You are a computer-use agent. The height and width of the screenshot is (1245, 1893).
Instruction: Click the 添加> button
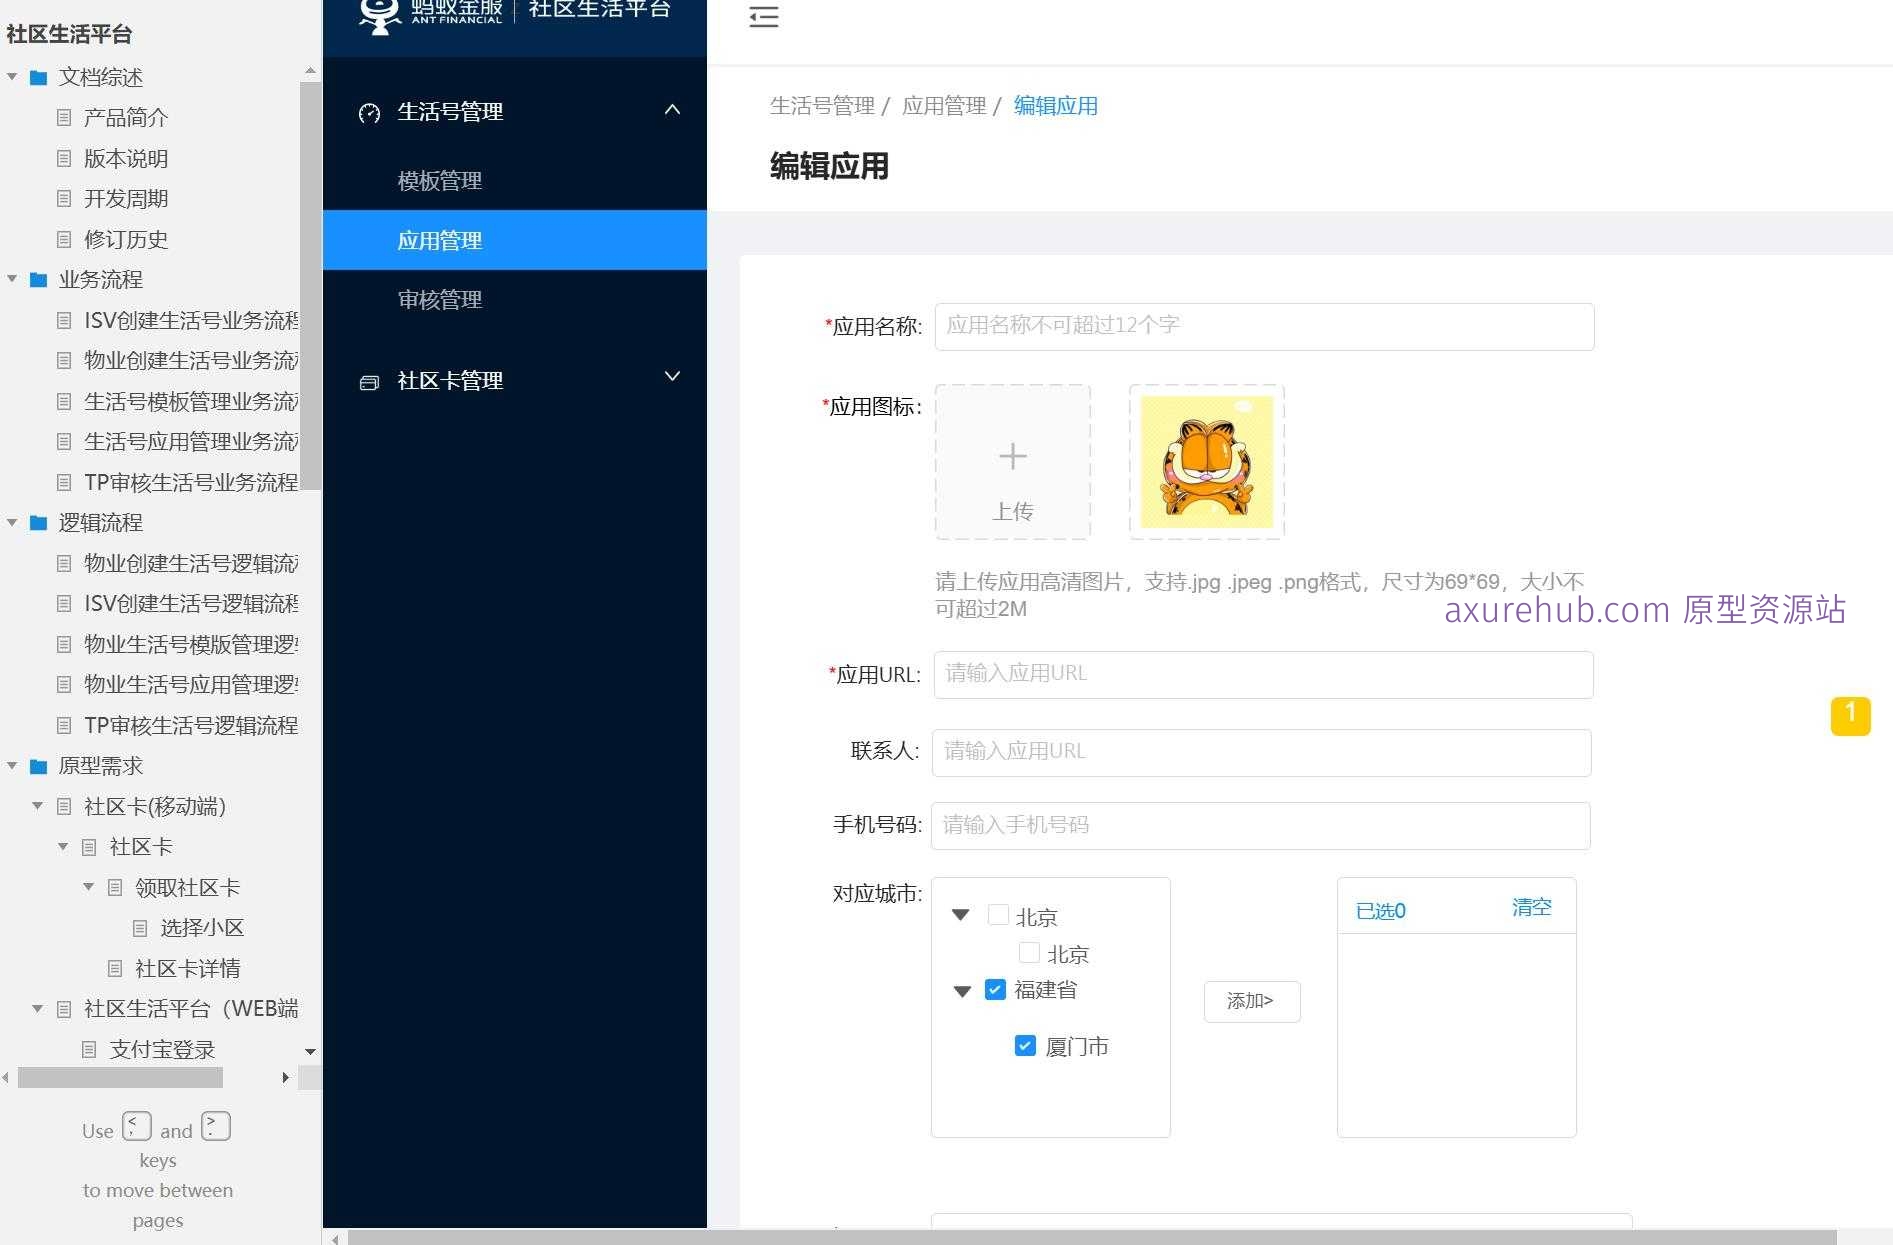coord(1251,1001)
